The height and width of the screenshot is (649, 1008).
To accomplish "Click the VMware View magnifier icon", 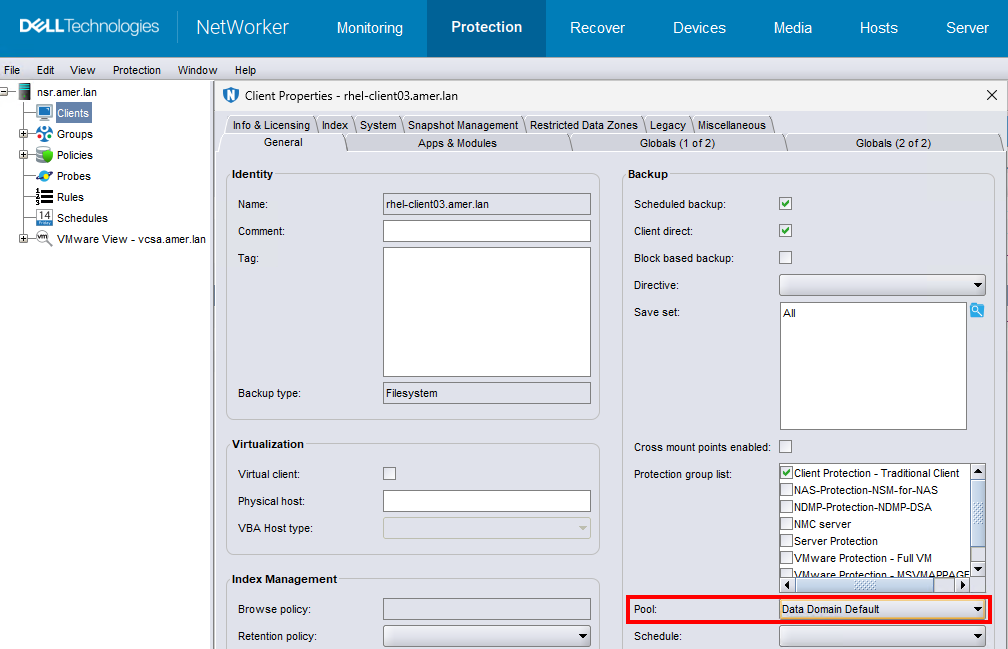I will coord(44,238).
